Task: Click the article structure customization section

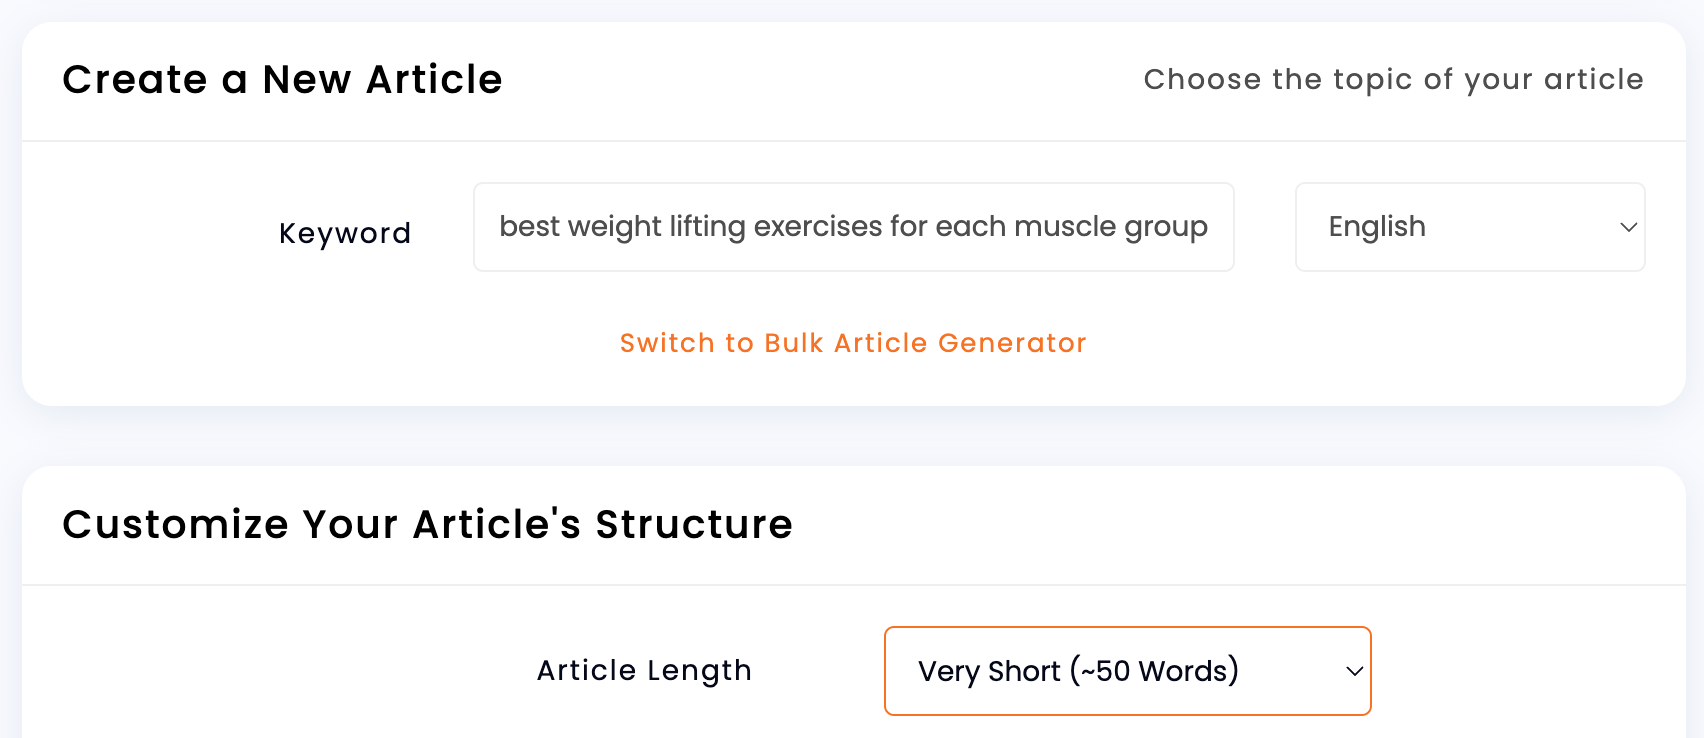Action: tap(428, 524)
